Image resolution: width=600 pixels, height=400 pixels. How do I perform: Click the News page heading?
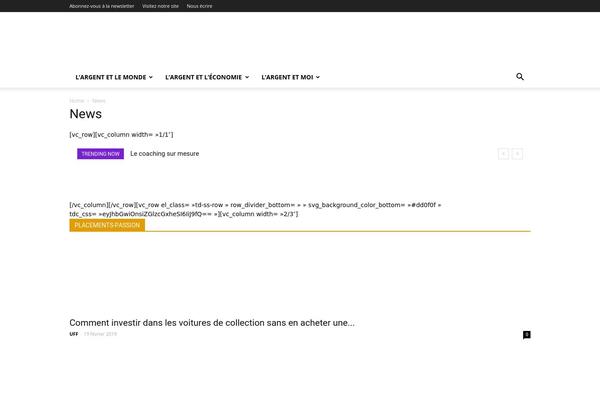[85, 114]
